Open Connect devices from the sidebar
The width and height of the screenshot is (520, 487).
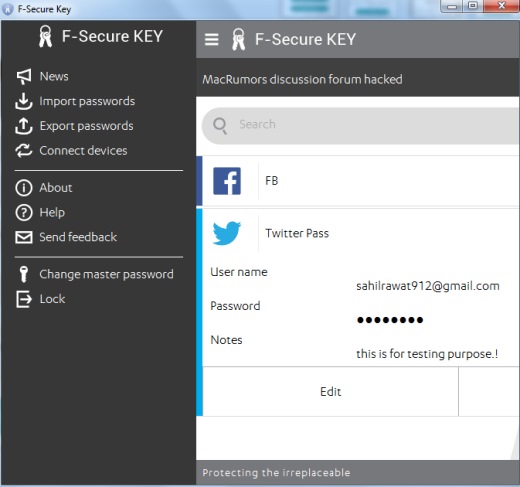(83, 151)
